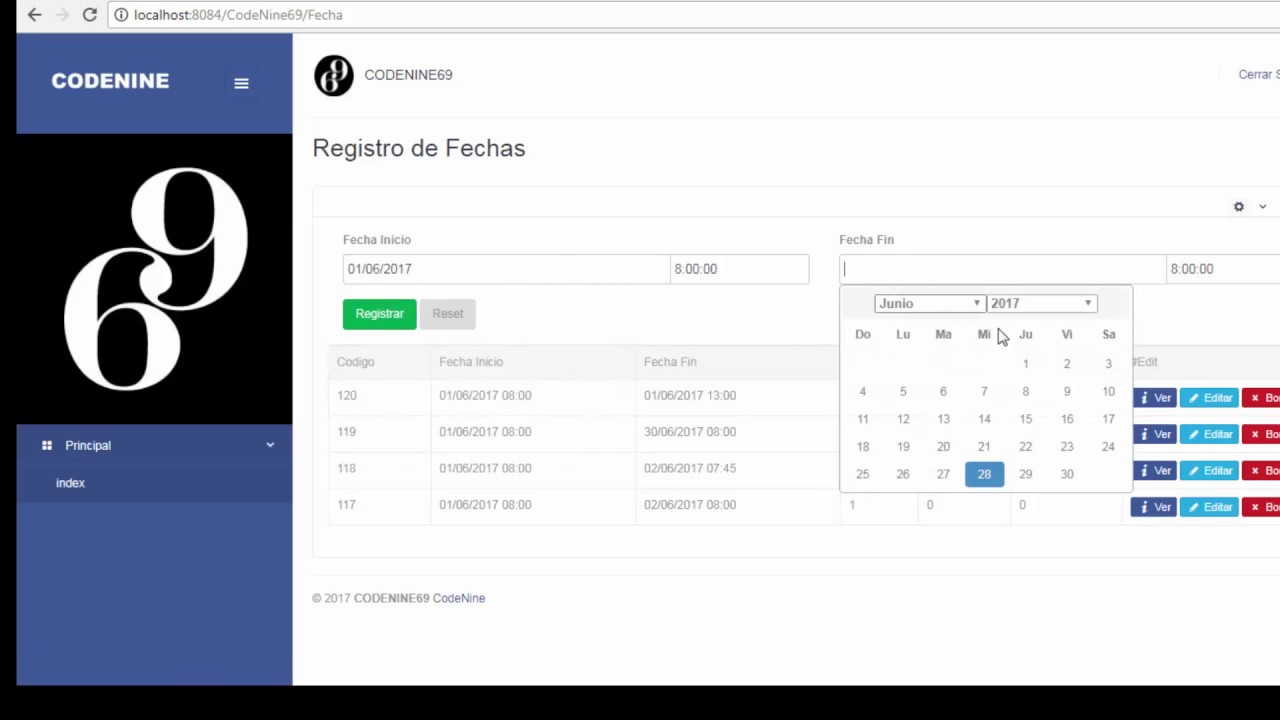Select day 14 in the calendar
1280x720 pixels.
coord(984,419)
